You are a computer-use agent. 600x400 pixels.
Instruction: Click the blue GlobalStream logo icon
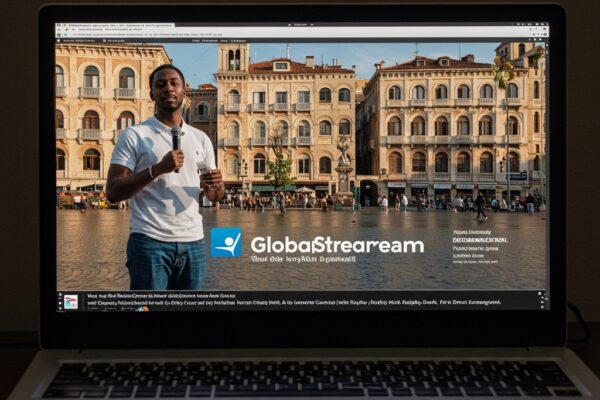pos(226,242)
